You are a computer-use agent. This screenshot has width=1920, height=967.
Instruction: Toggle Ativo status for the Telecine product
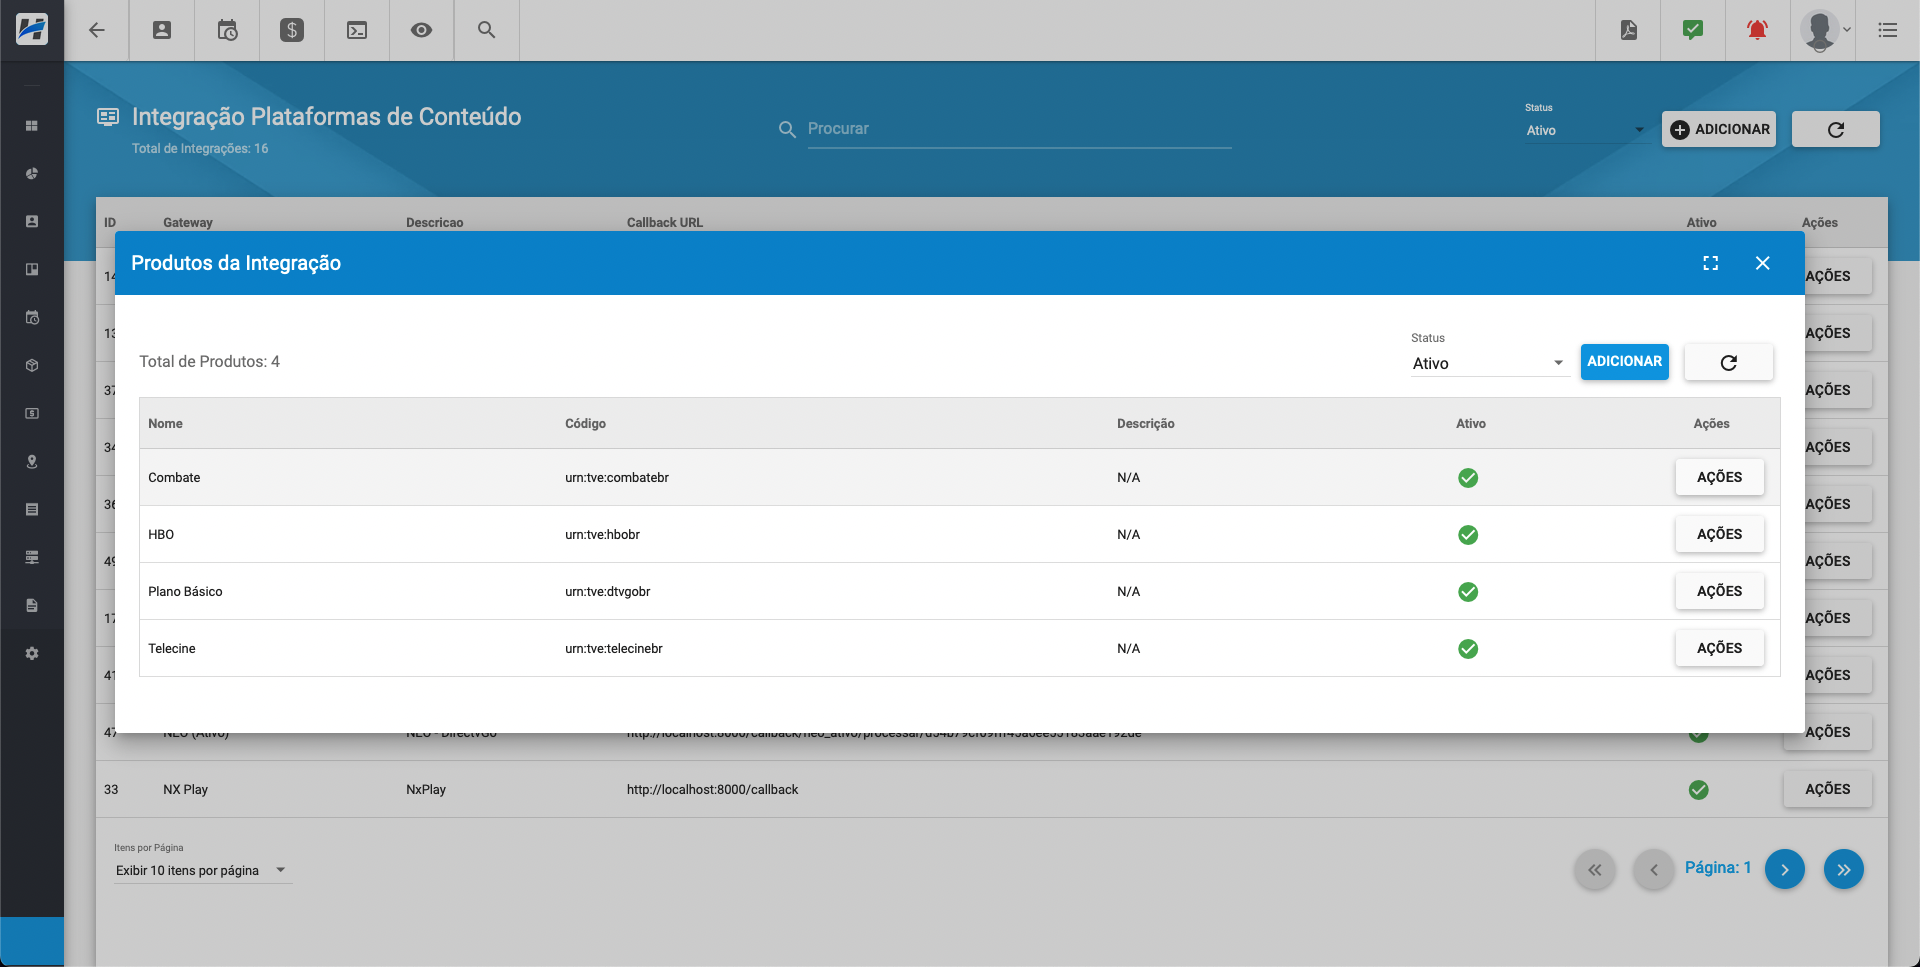tap(1468, 648)
